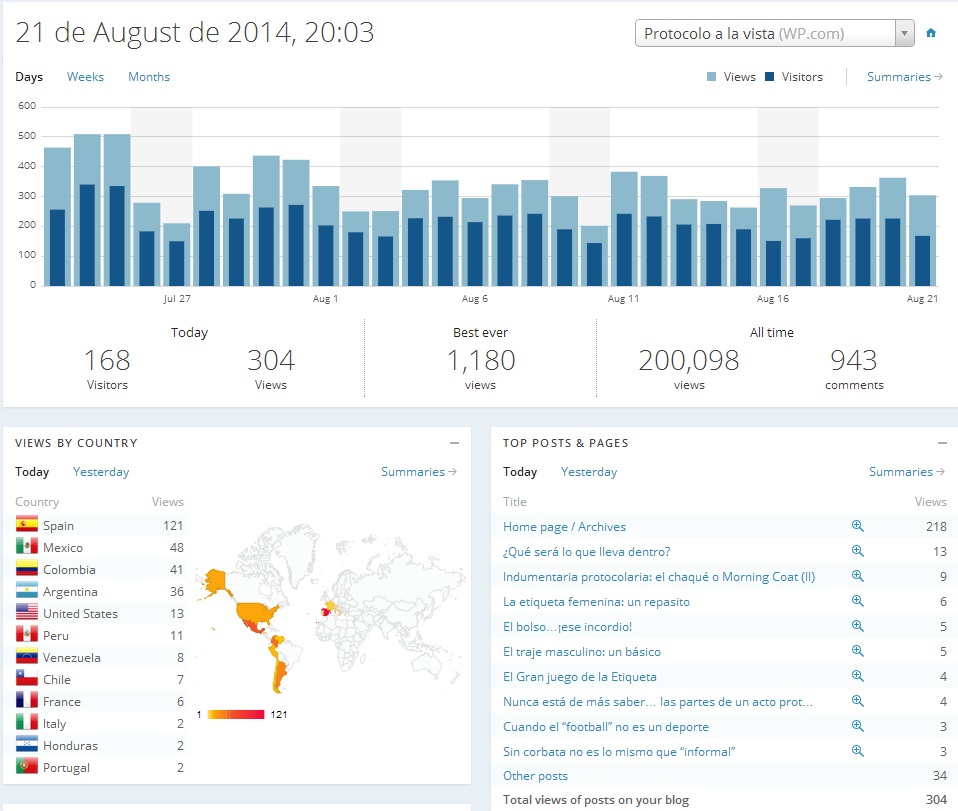Open magnifier stats for La etiqueta femenina post
Screen dimensions: 958x811
coord(858,601)
